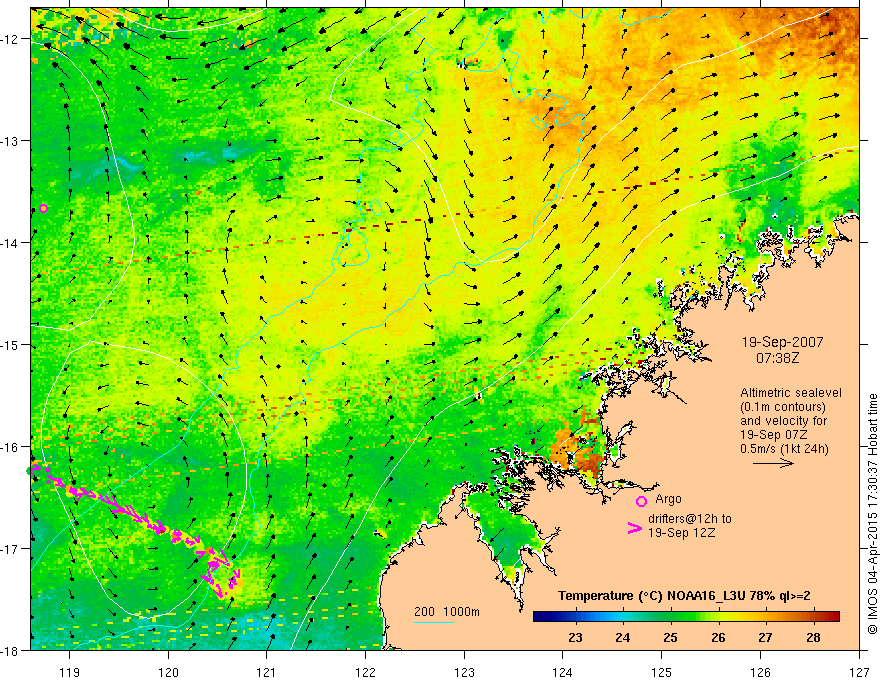Screen dimensions: 880x680
Task: Click the 'Argo' legend label
Action: click(x=668, y=499)
